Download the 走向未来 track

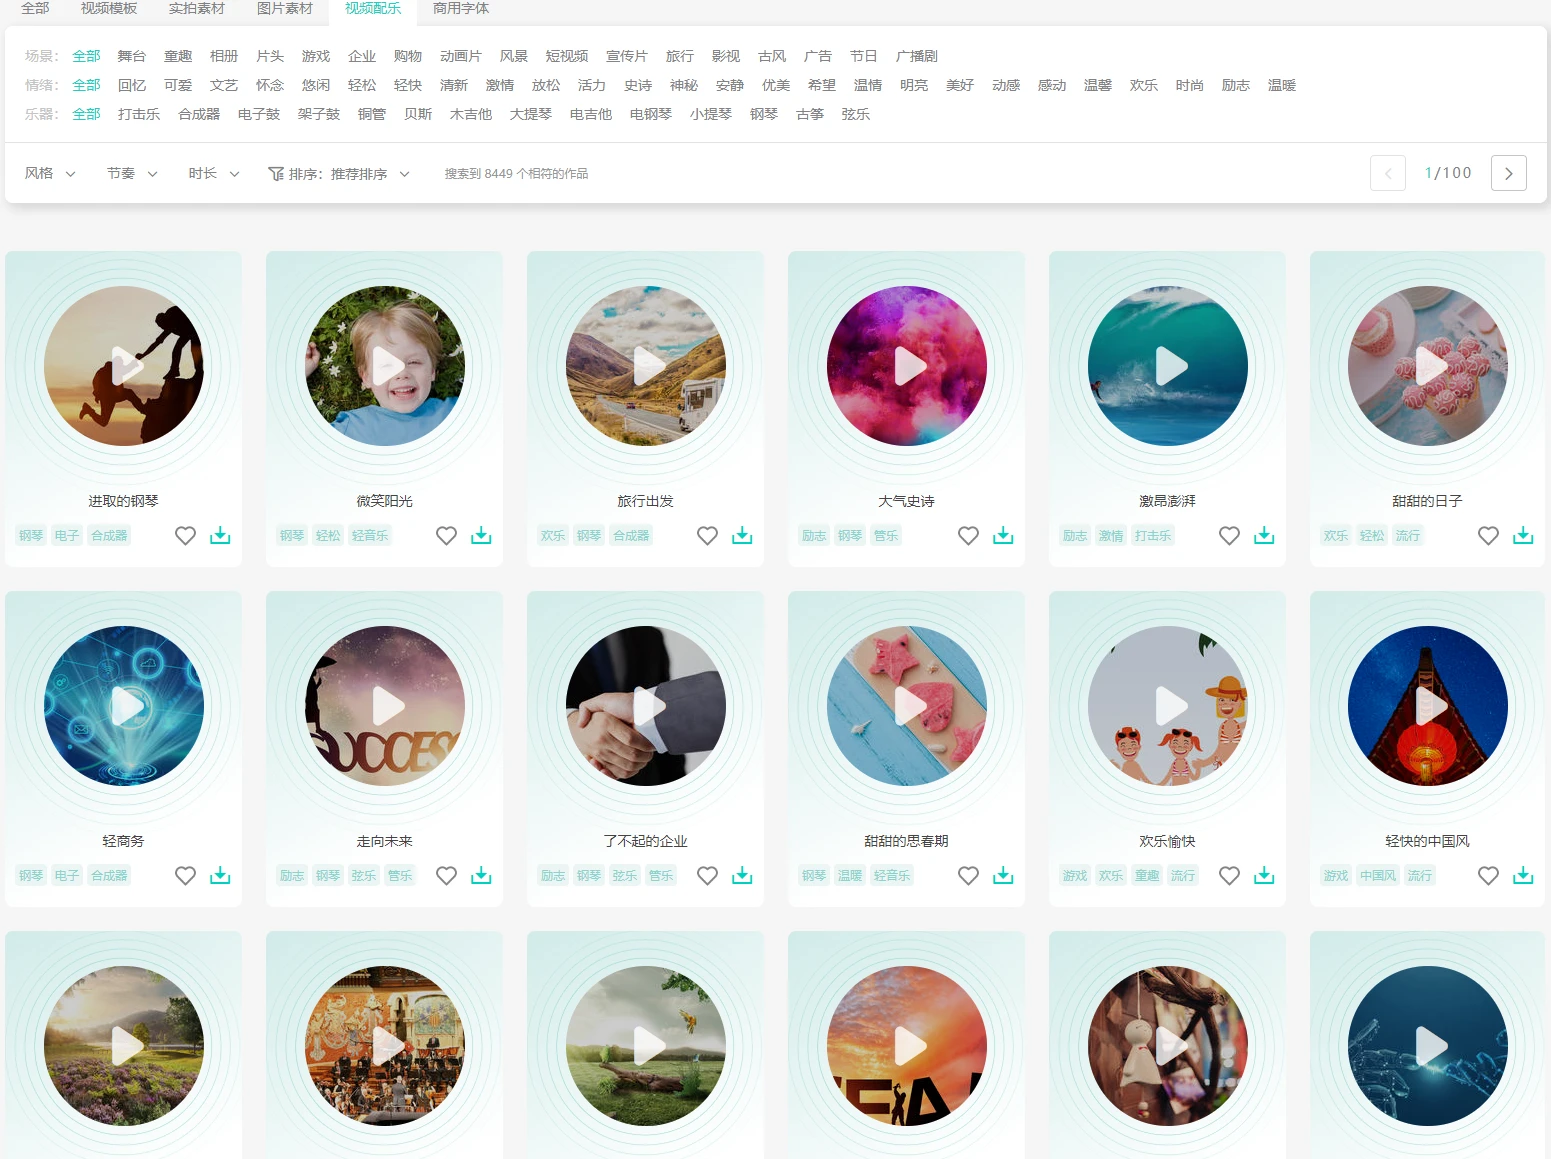(481, 876)
